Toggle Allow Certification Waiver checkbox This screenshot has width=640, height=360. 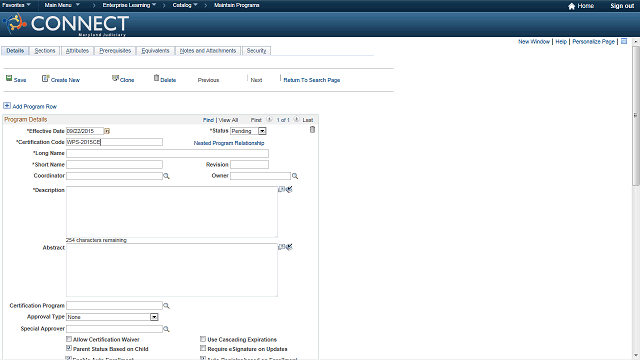[x=69, y=339]
